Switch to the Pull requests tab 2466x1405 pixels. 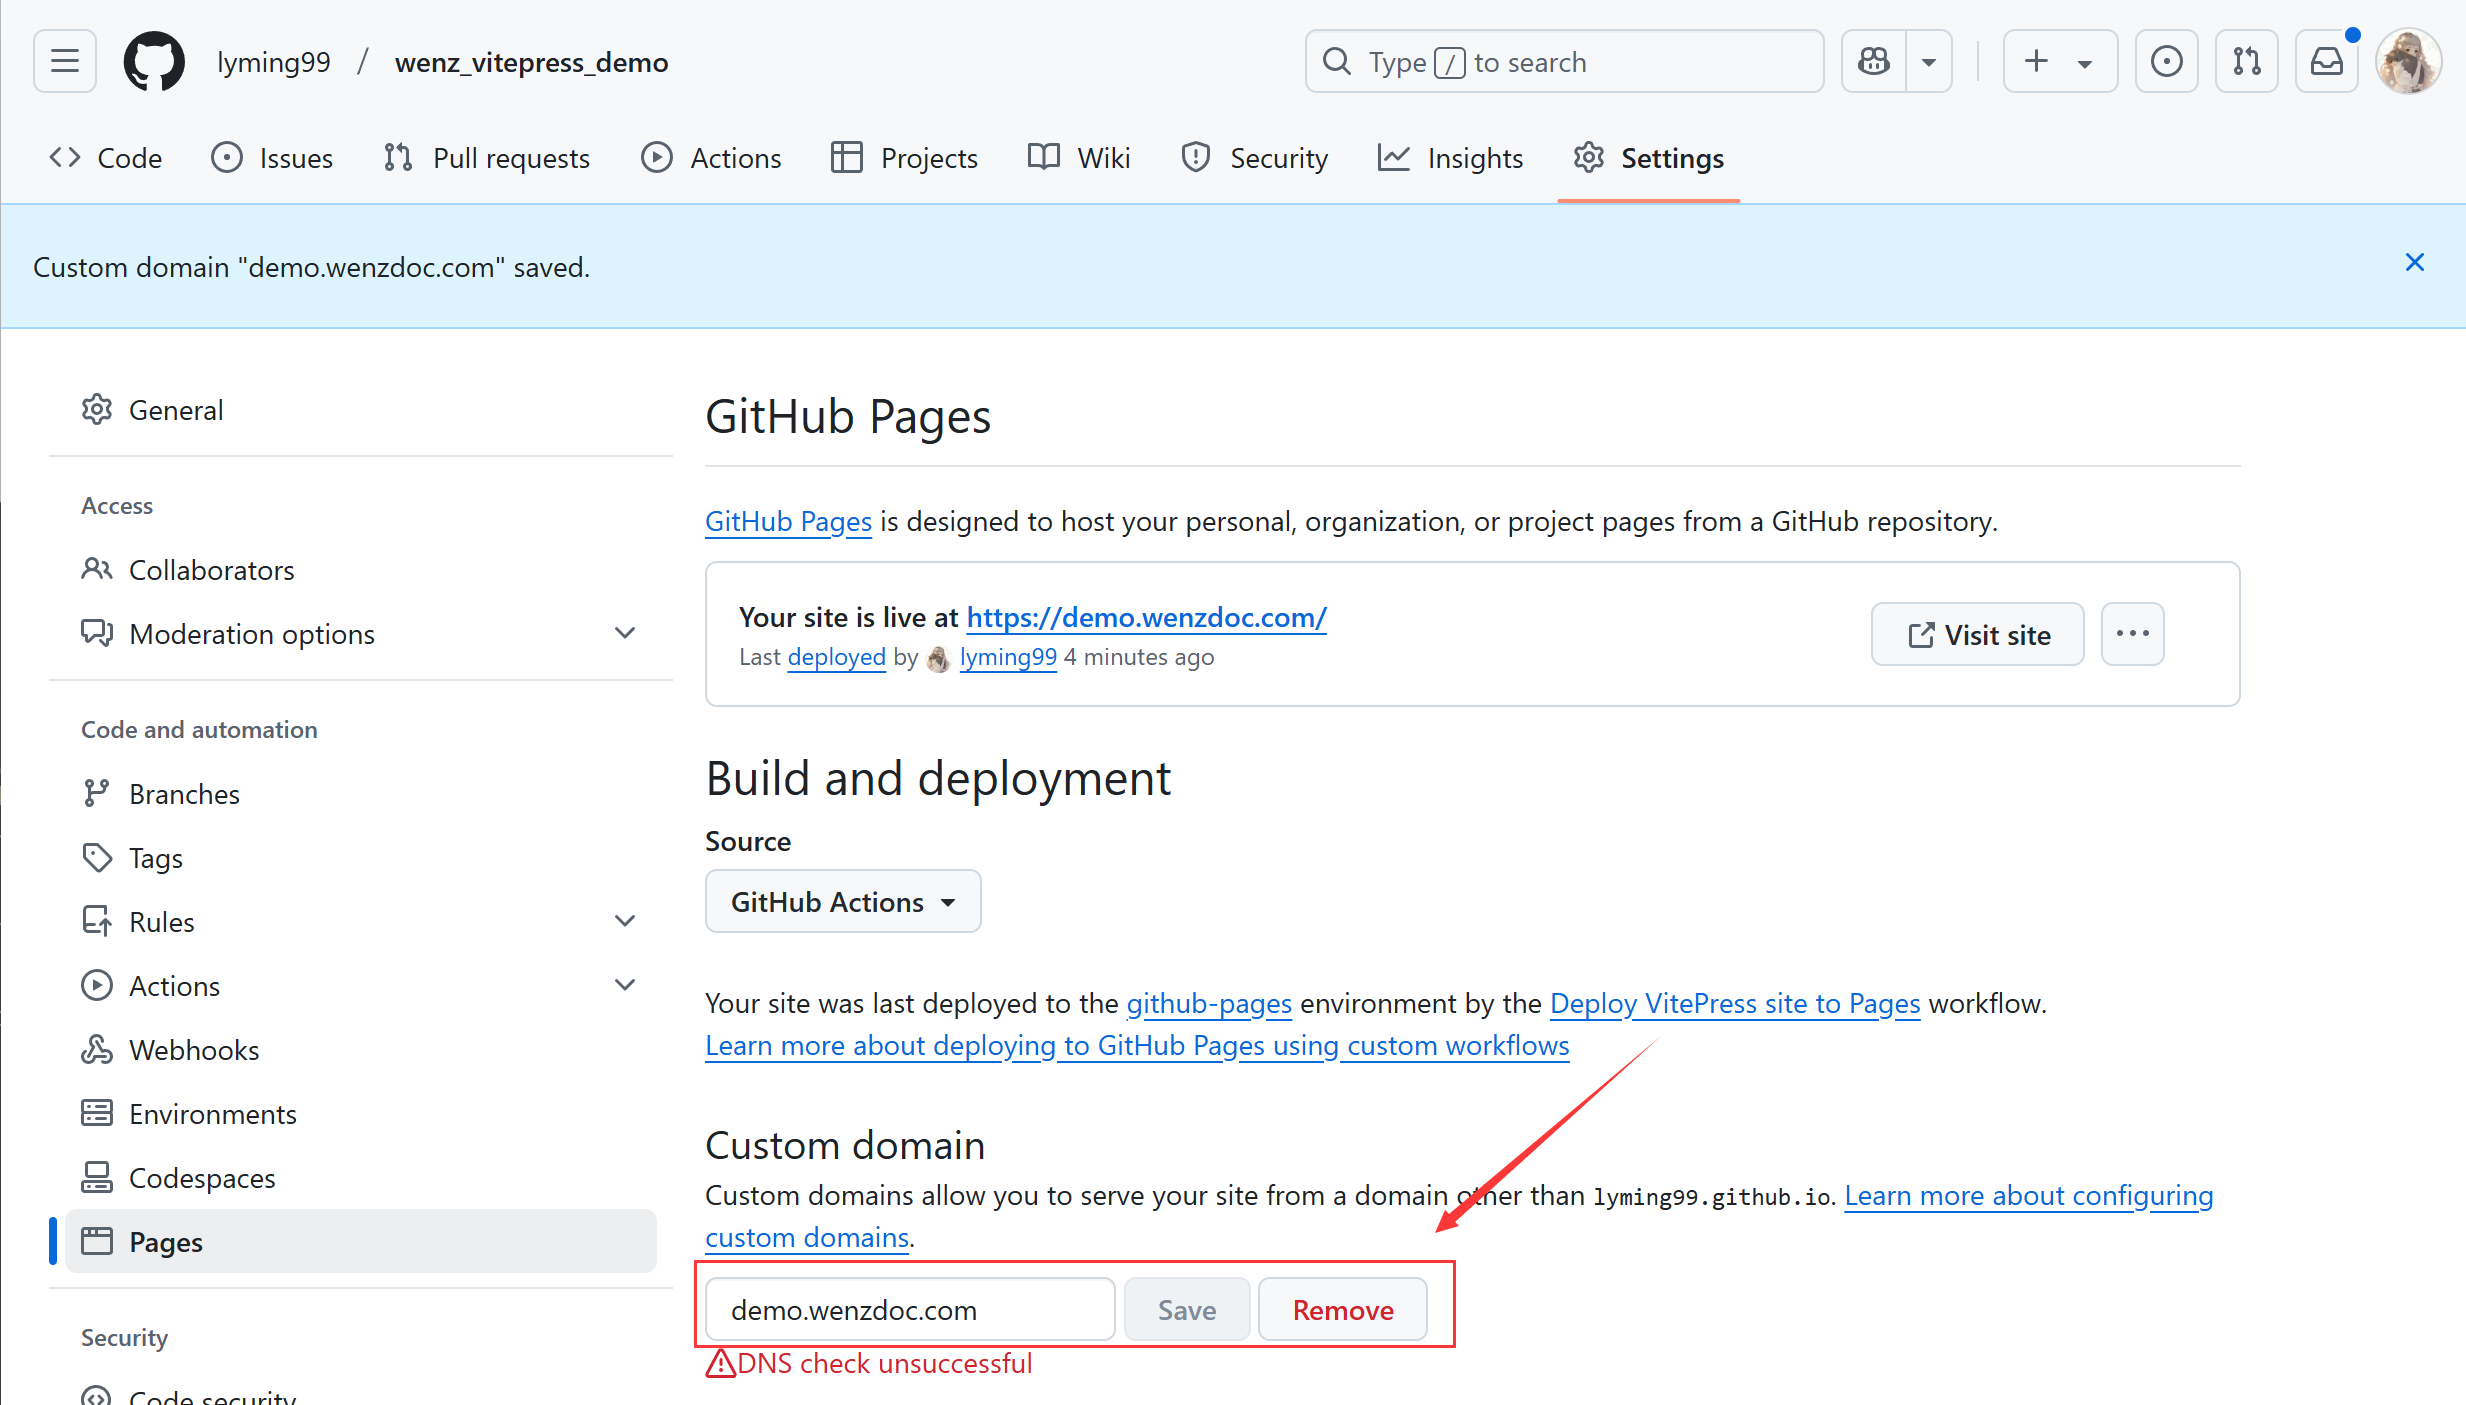point(487,158)
